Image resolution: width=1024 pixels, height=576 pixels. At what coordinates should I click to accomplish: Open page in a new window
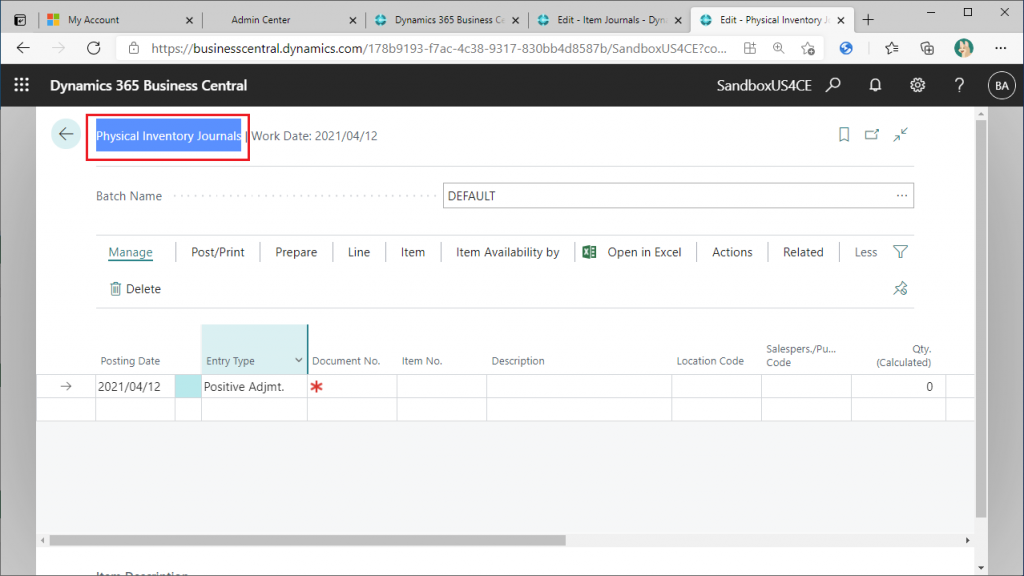pos(872,135)
